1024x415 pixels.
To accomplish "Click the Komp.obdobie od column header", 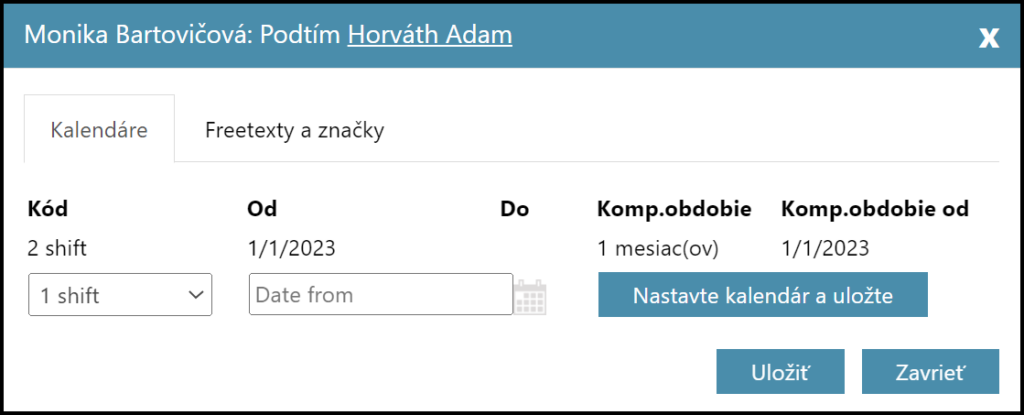I will (x=874, y=210).
